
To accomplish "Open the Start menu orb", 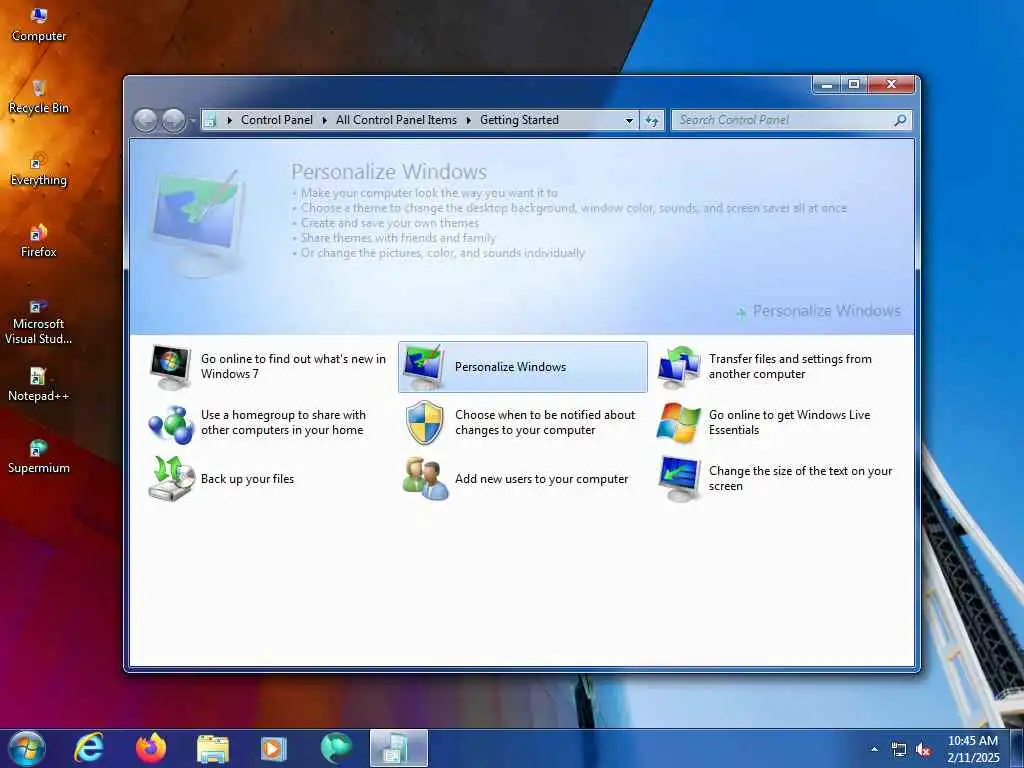I will 27,748.
